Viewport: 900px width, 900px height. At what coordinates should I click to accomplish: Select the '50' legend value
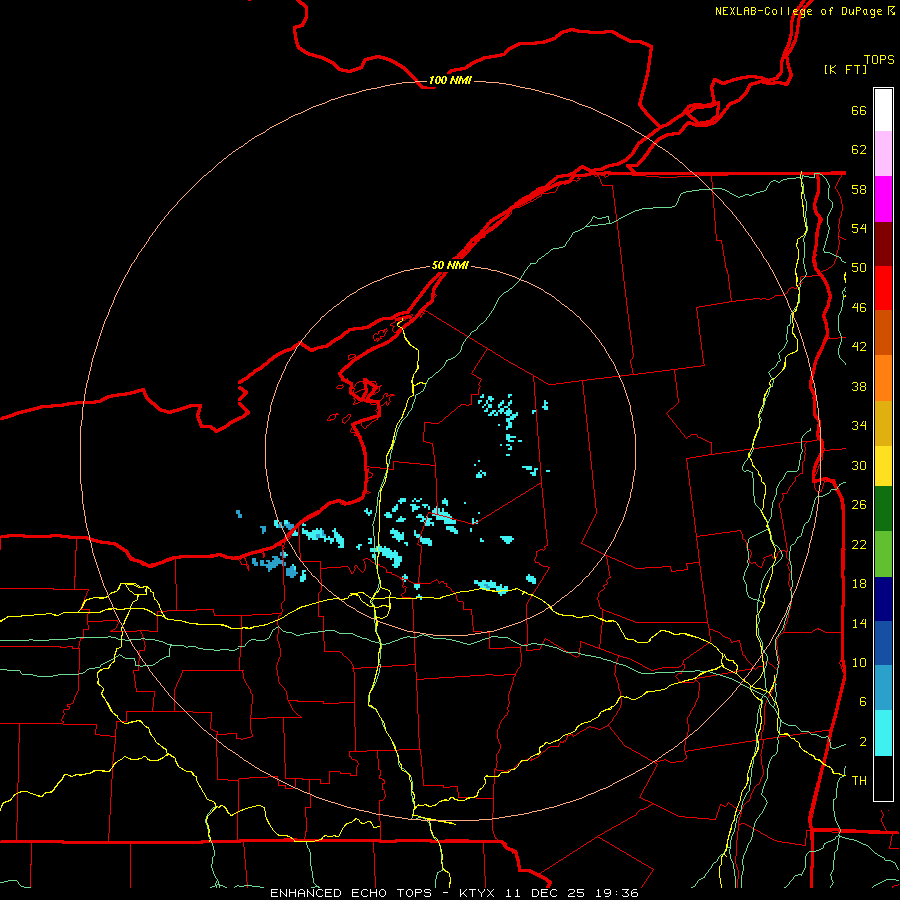coord(859,268)
